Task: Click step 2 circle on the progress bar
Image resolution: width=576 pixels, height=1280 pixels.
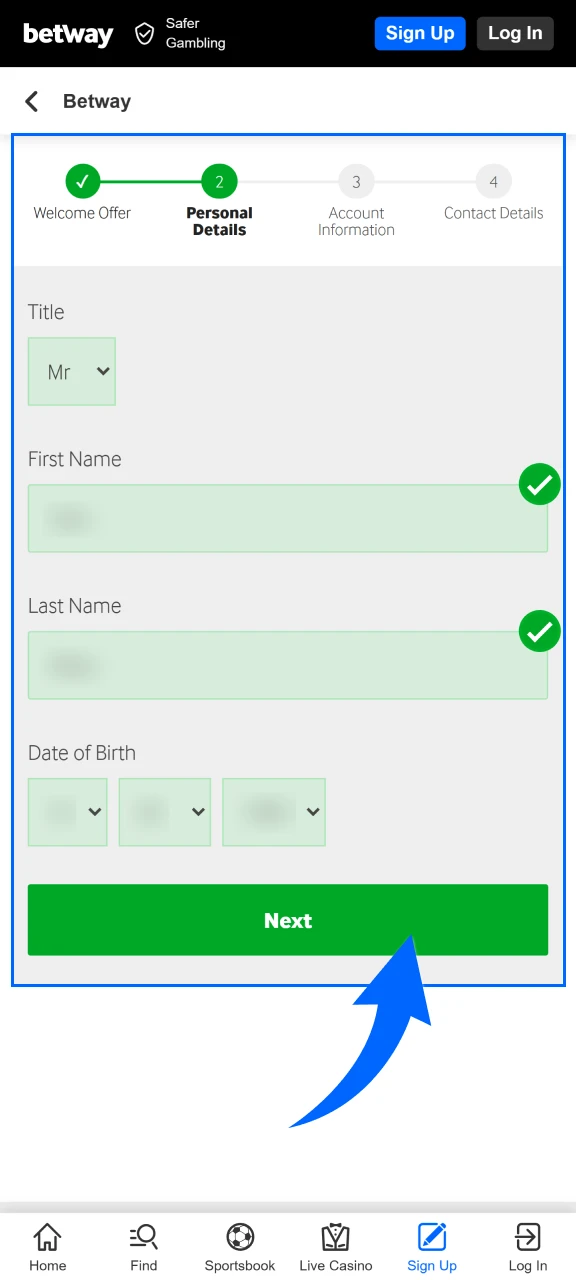Action: pos(219,181)
